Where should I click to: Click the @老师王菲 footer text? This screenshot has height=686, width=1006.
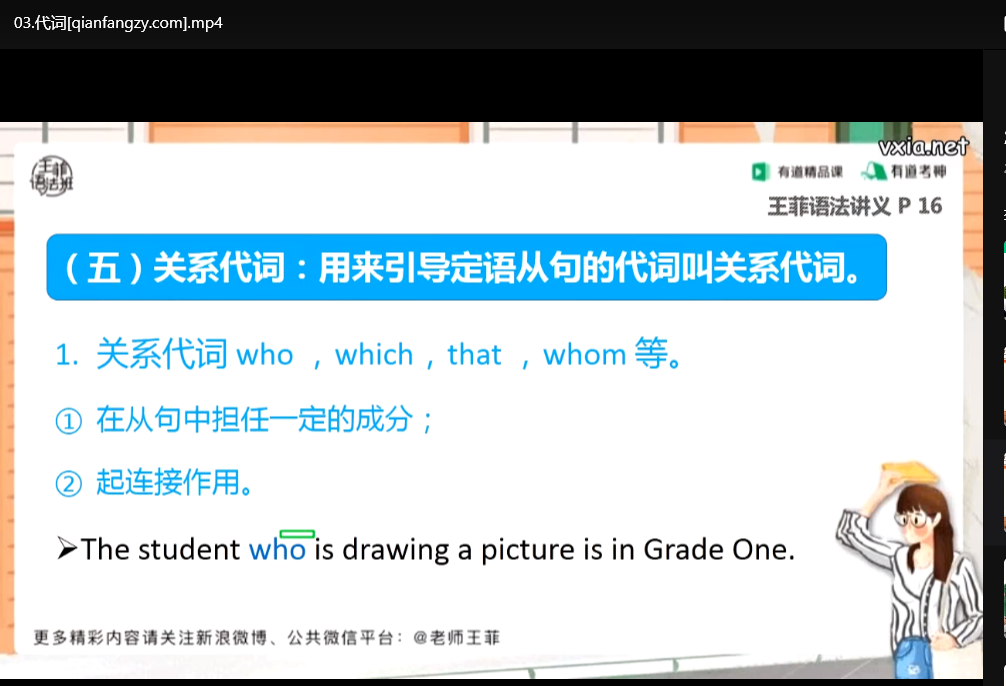click(x=456, y=638)
